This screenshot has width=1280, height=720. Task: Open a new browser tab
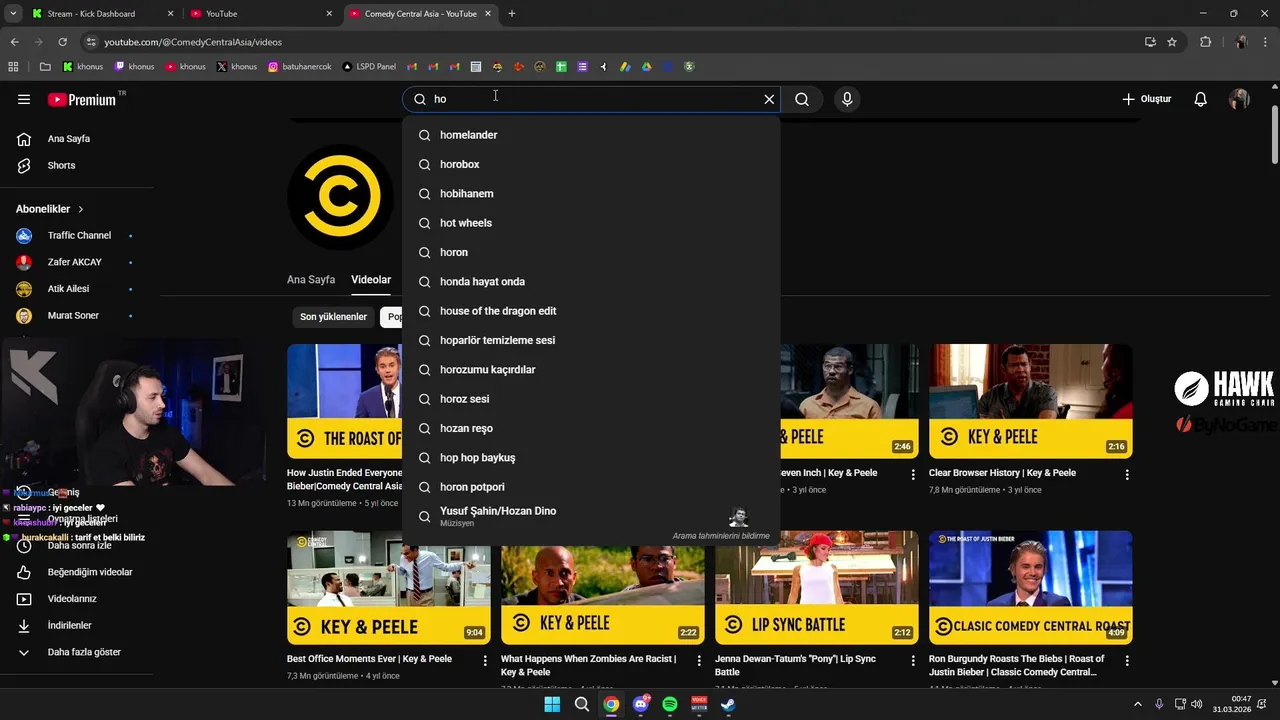pos(512,14)
